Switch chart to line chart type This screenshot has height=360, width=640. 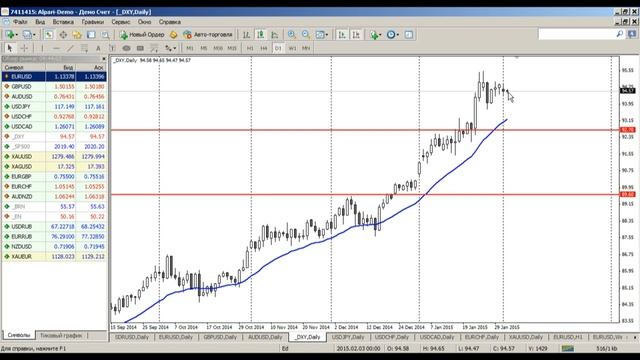click(x=275, y=35)
